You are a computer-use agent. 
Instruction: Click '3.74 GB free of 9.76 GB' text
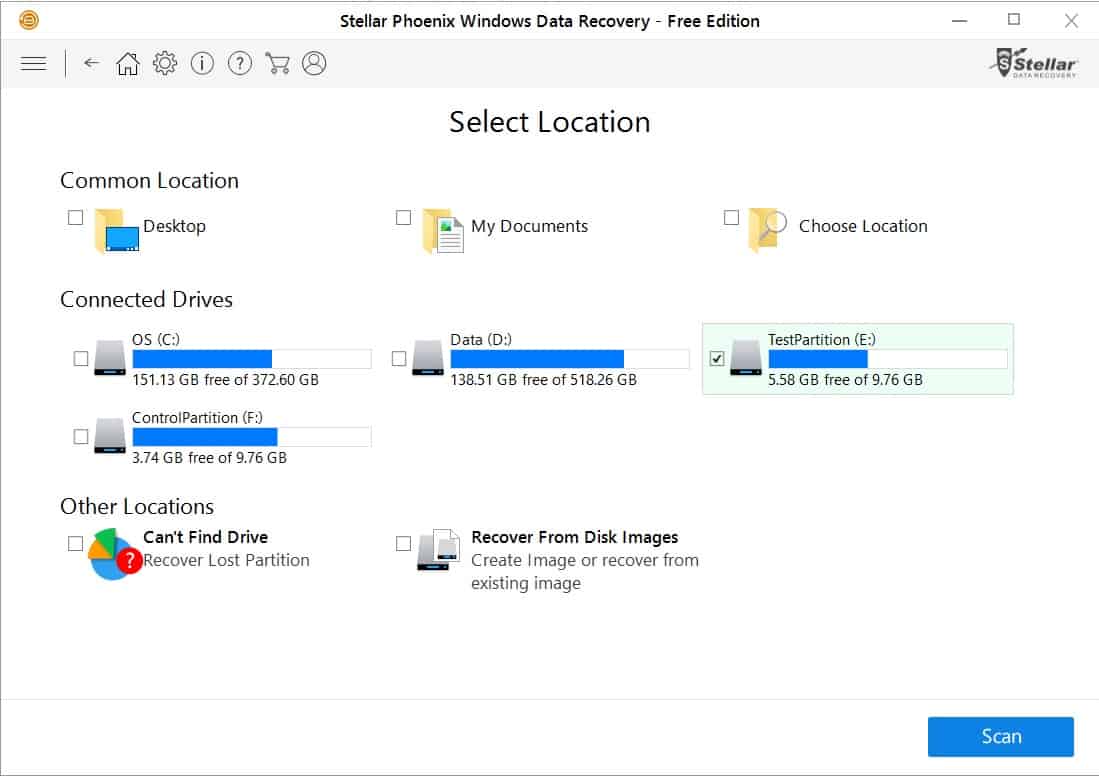[209, 457]
